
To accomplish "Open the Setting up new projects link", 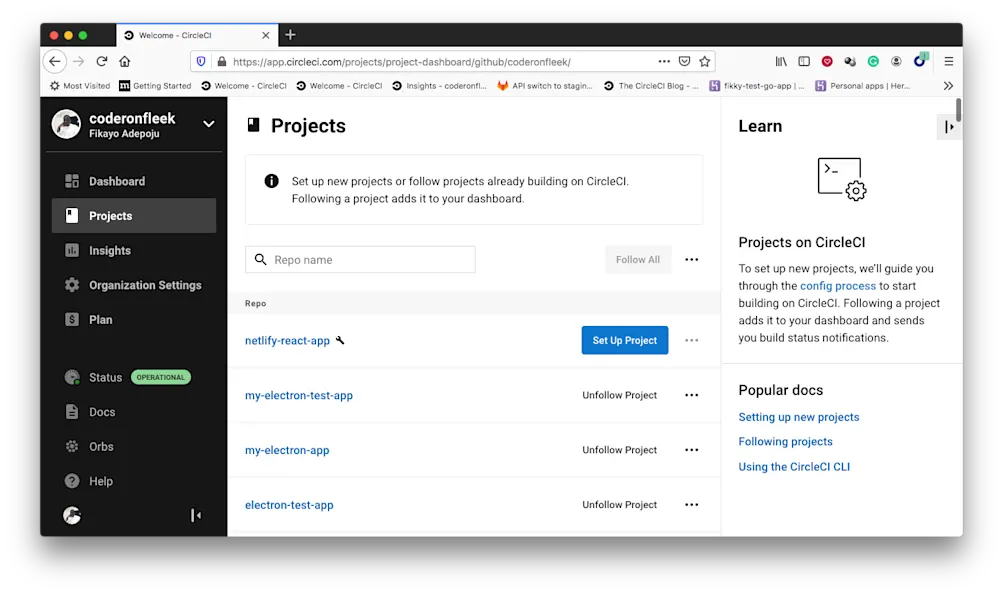I will [x=798, y=417].
